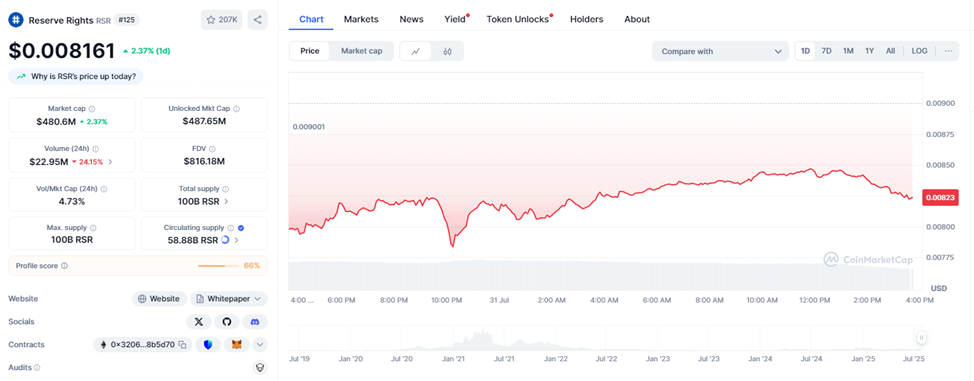Click the Vol/Mkt Cap (24h) info icon

pyautogui.click(x=104, y=189)
